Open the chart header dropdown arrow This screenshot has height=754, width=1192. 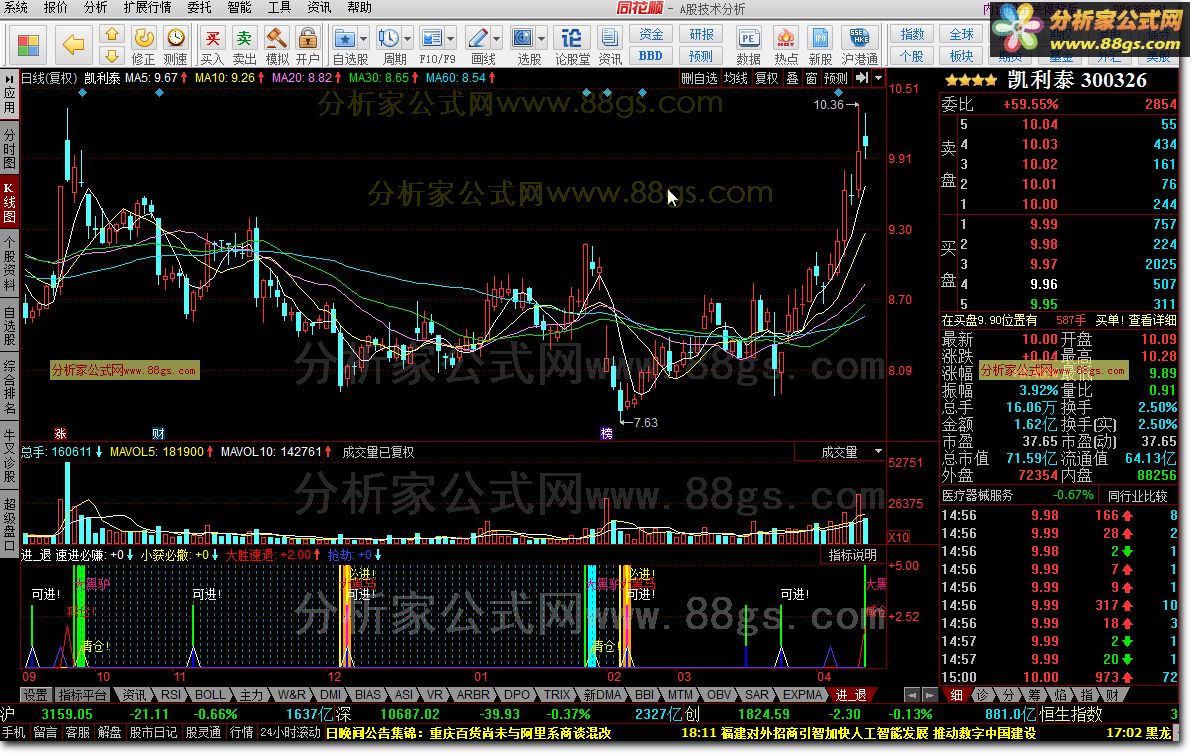pos(878,78)
